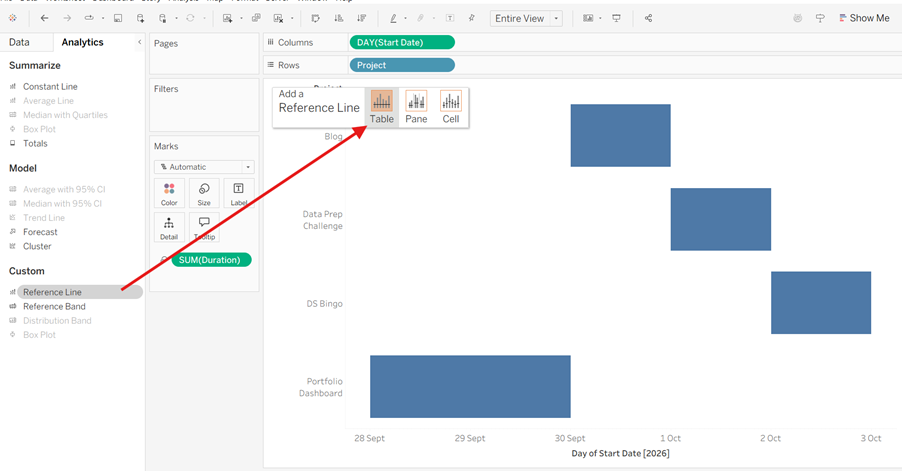Click the Show Me button
The height and width of the screenshot is (471, 902).
click(864, 18)
